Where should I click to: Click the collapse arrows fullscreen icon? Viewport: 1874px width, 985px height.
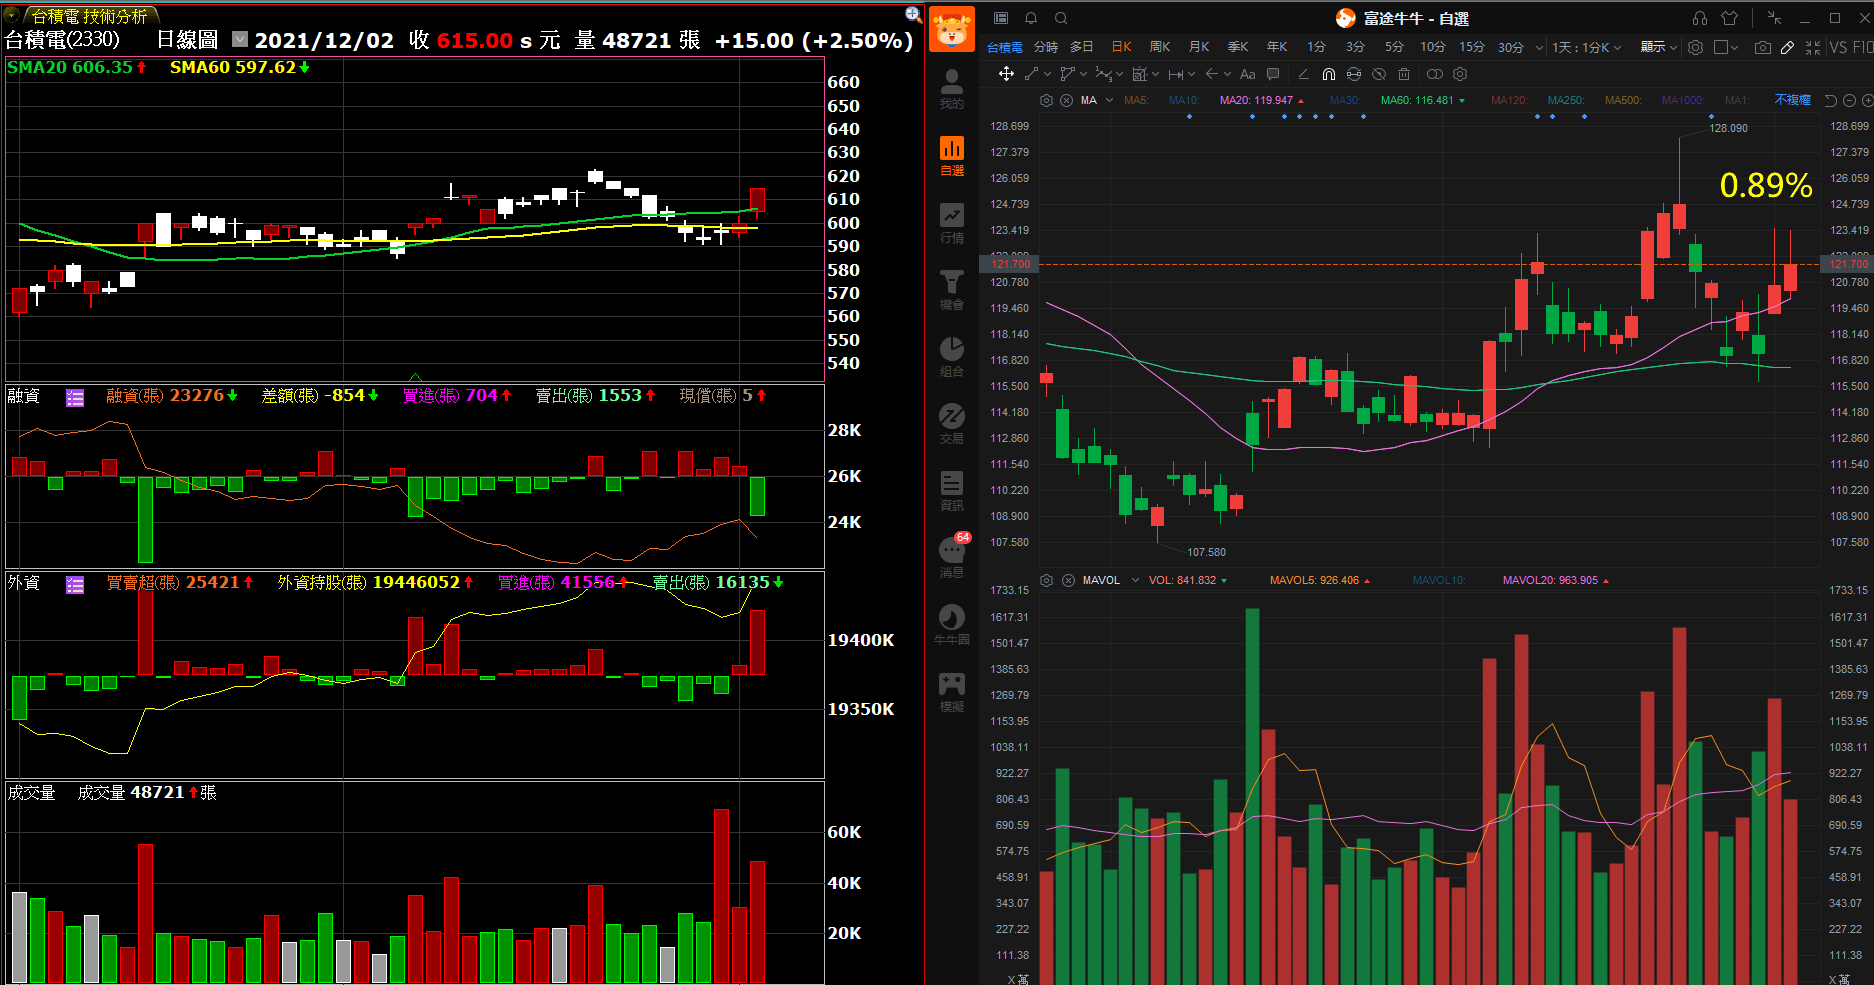tap(1813, 47)
